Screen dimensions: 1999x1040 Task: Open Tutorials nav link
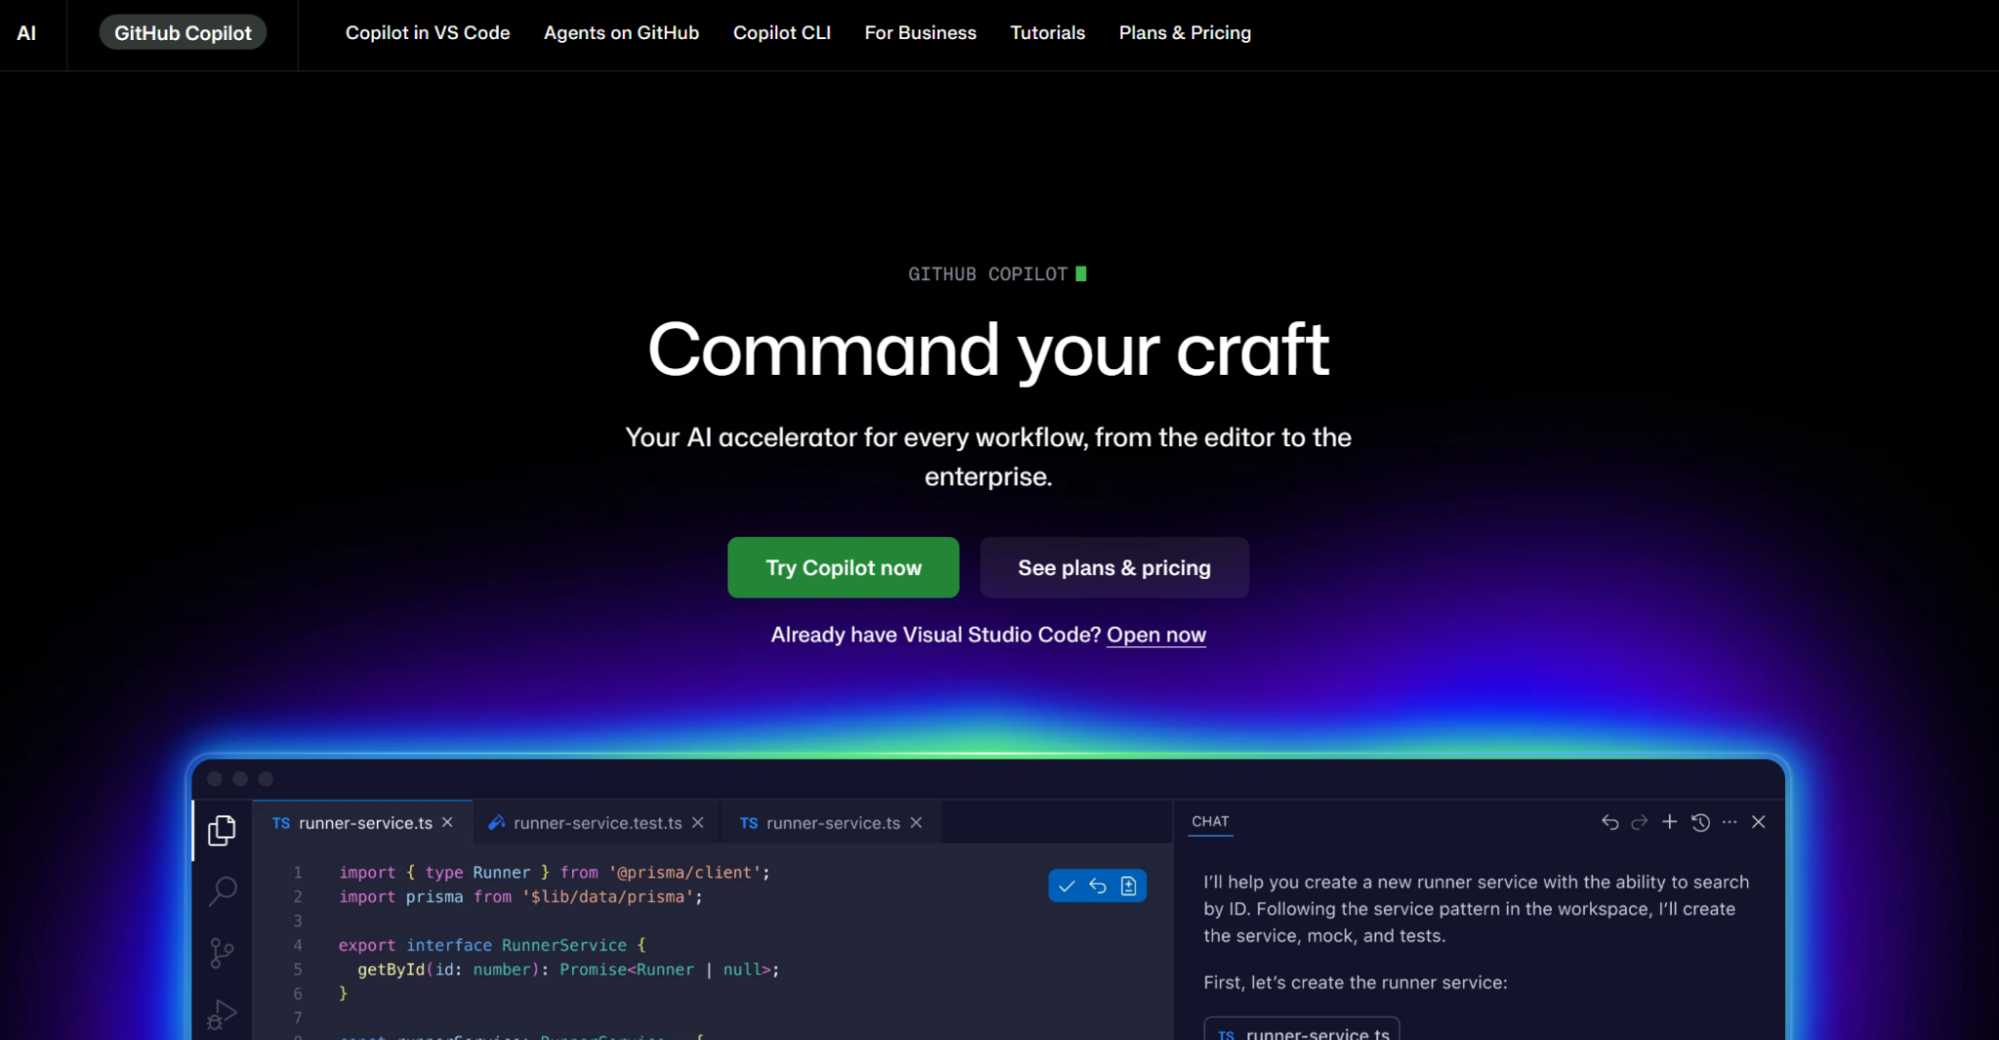click(x=1047, y=33)
